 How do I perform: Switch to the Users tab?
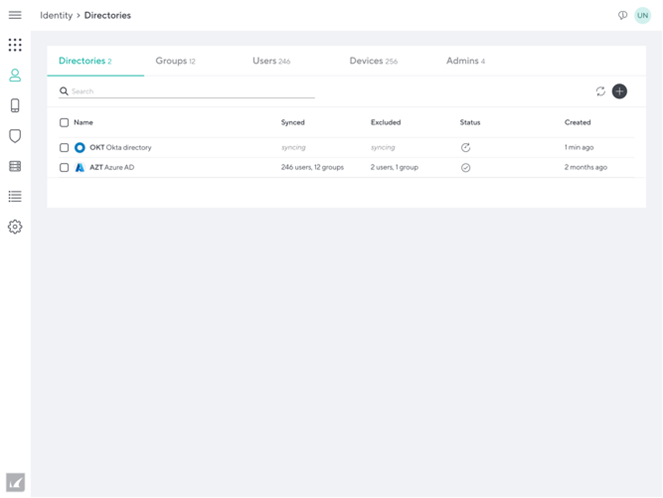click(x=271, y=61)
